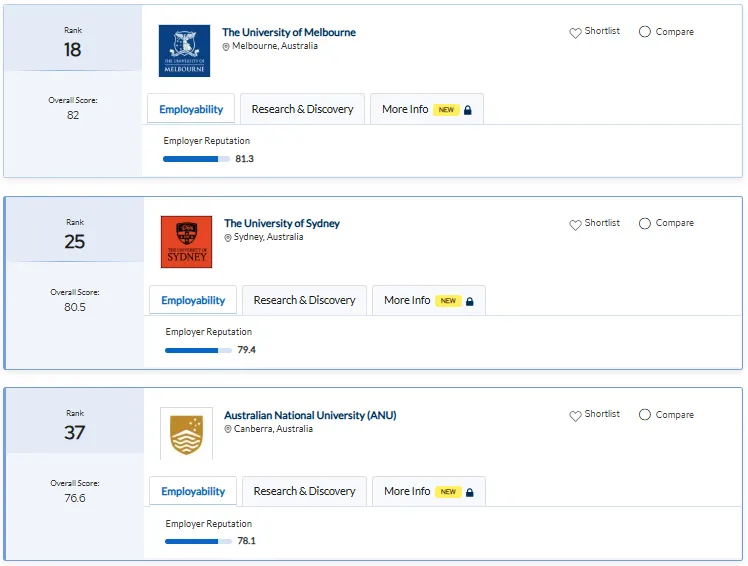Open Melbourne's Research & Discovery tab
Viewport: 748px width, 566px height.
point(302,109)
